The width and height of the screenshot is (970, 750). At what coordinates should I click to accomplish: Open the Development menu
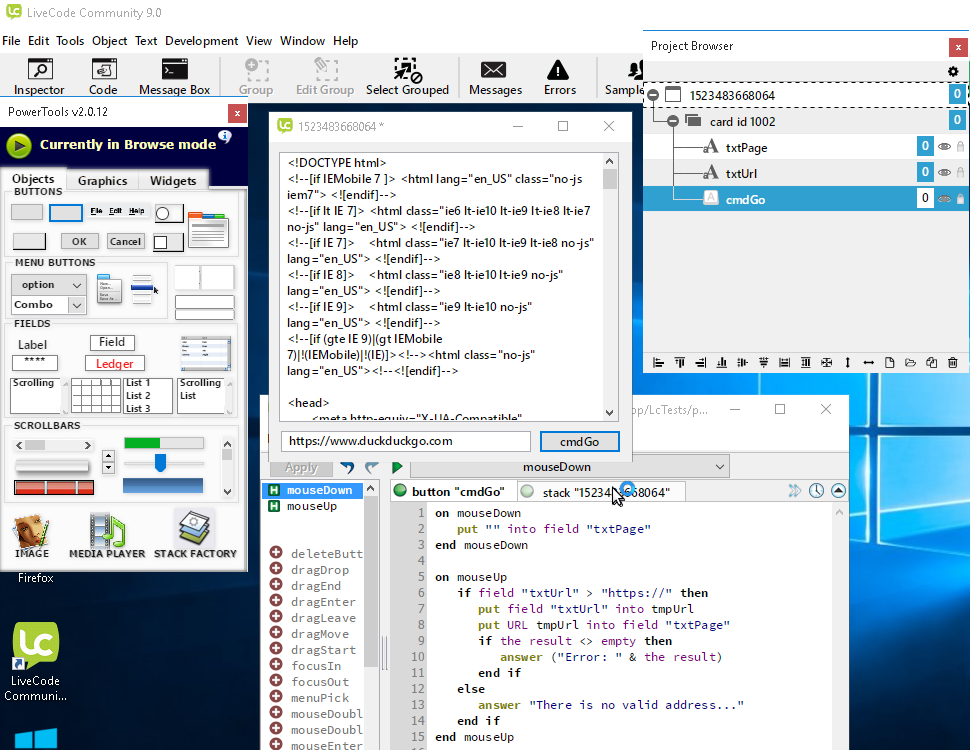tap(201, 41)
